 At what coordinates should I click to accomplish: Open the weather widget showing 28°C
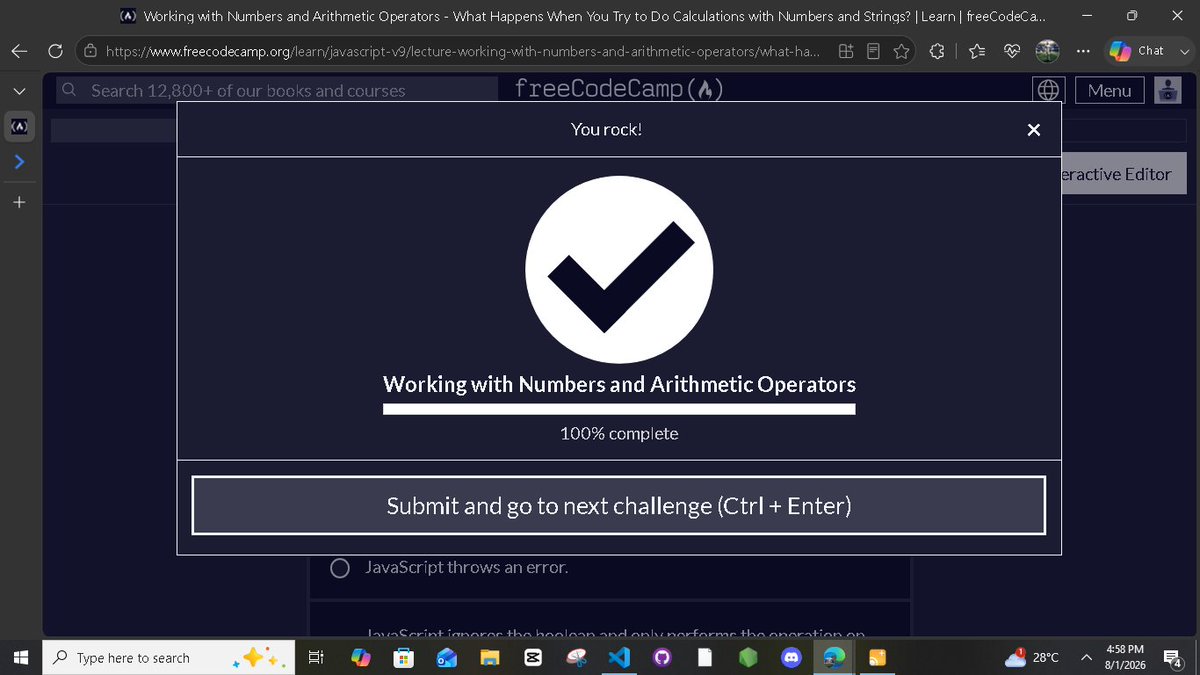(x=1030, y=657)
